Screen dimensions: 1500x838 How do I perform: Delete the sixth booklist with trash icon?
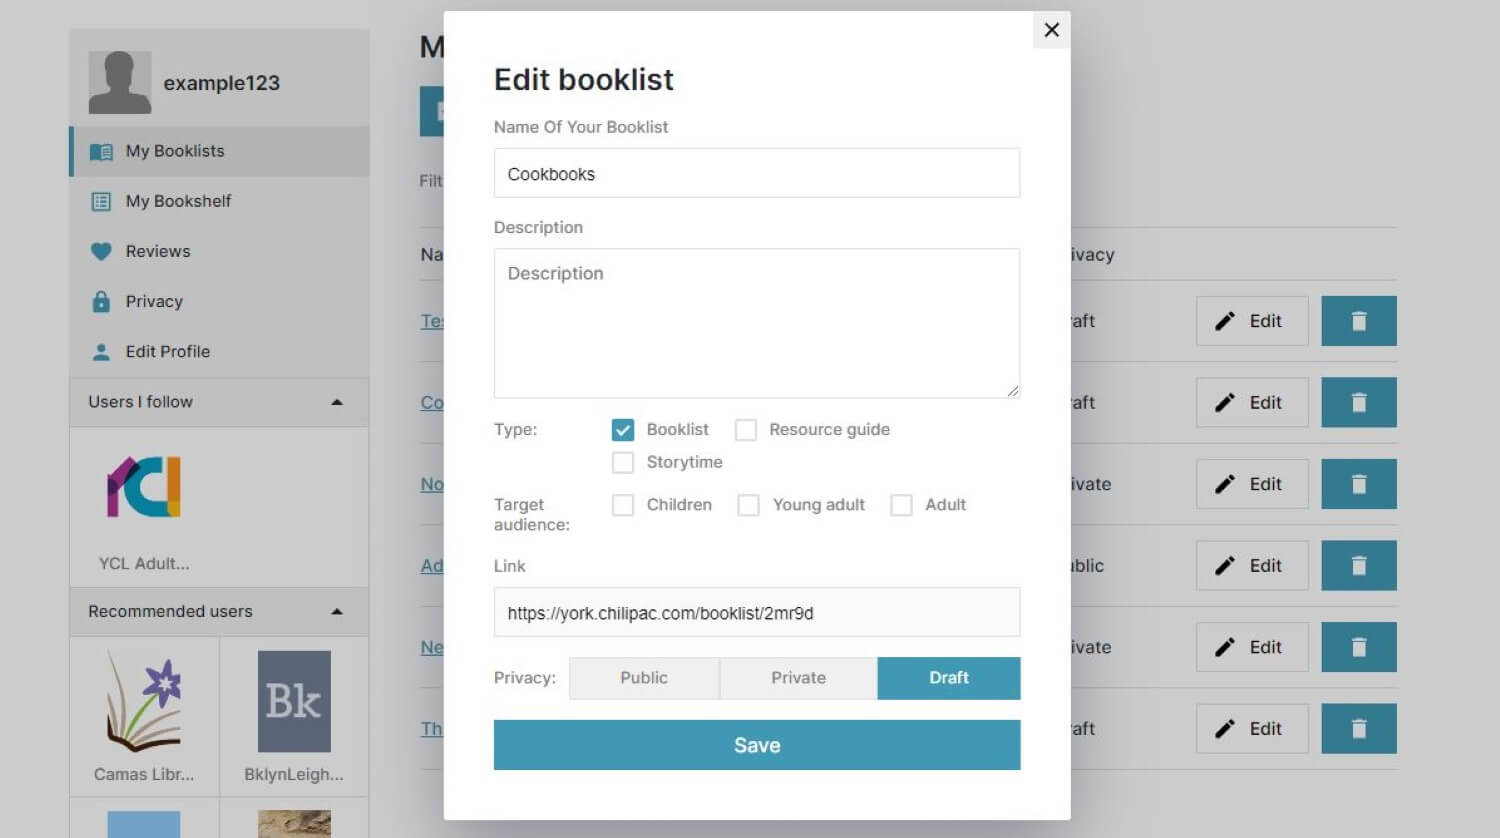point(1359,729)
